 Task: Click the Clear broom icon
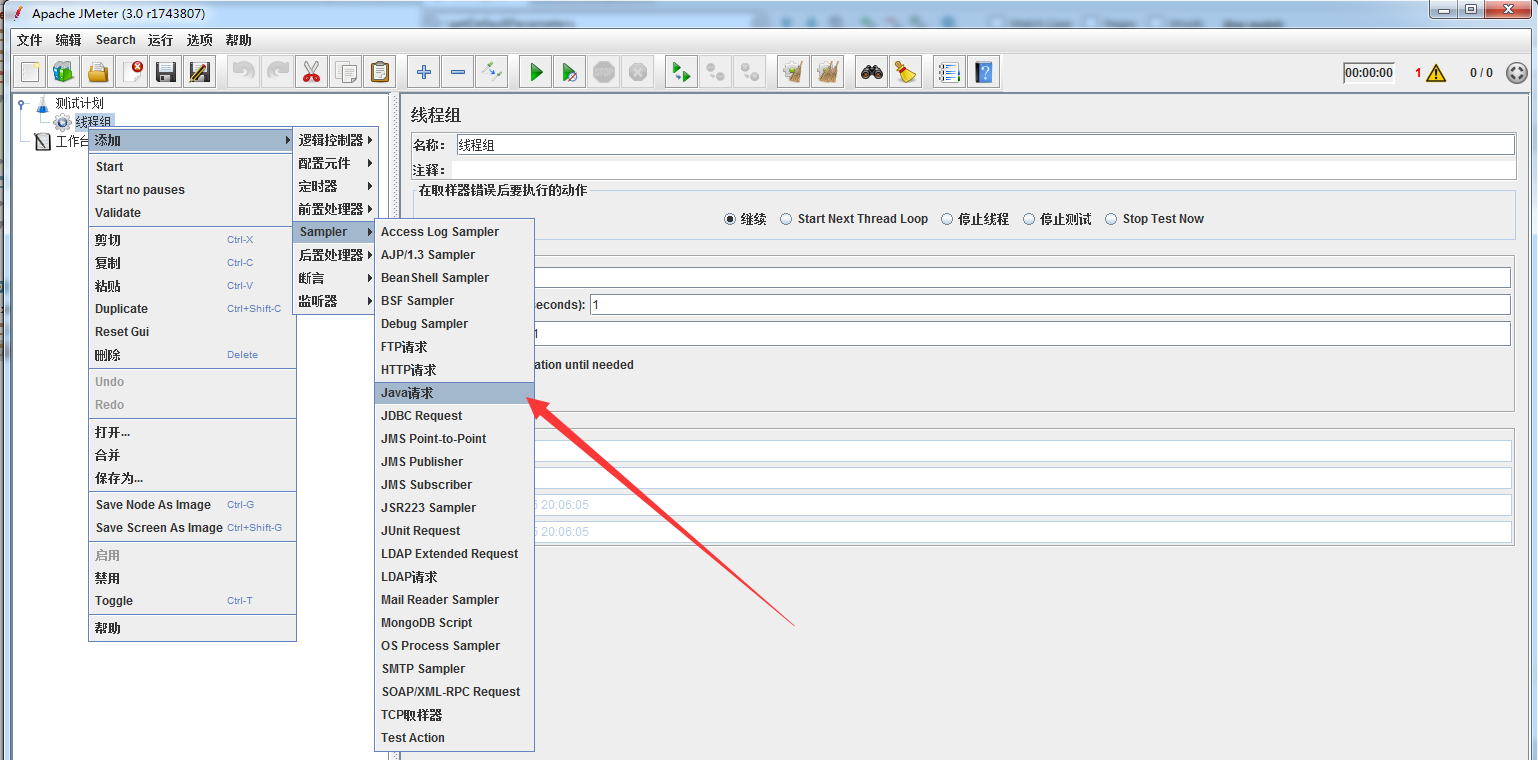(794, 72)
